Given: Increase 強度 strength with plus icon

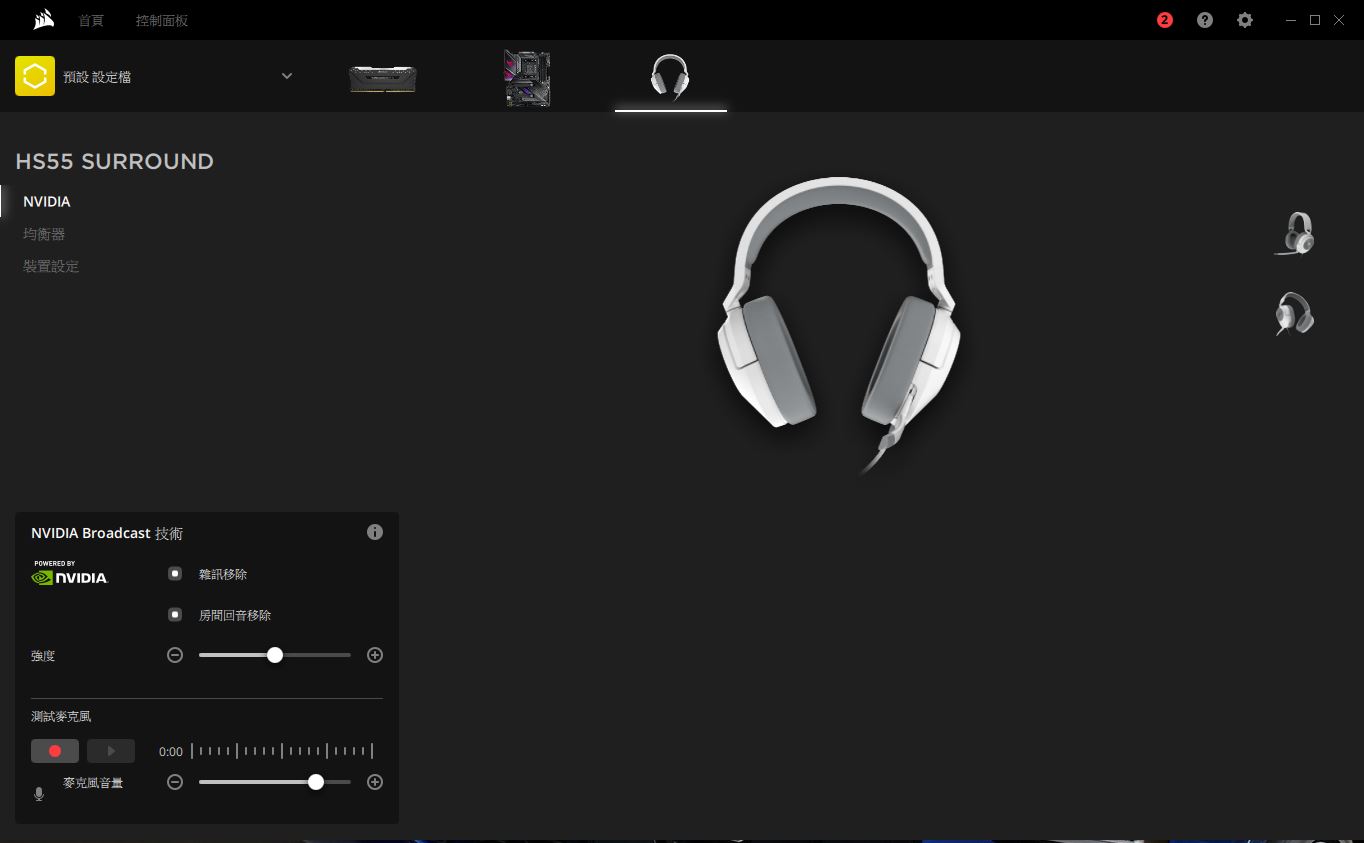Looking at the screenshot, I should click(x=375, y=655).
